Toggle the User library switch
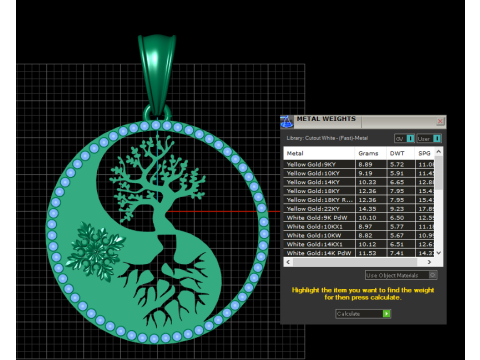Image resolution: width=480 pixels, height=360 pixels. click(x=429, y=138)
